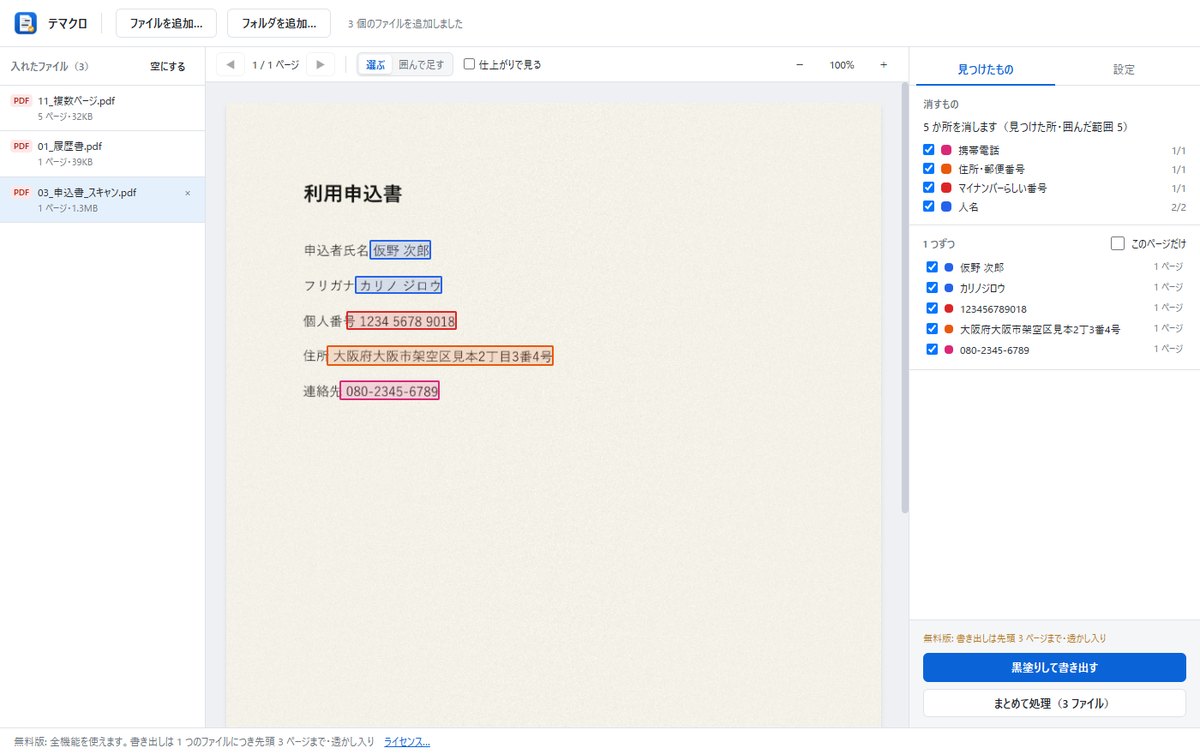
Task: Click the ファイルを追加... button
Action: [166, 23]
